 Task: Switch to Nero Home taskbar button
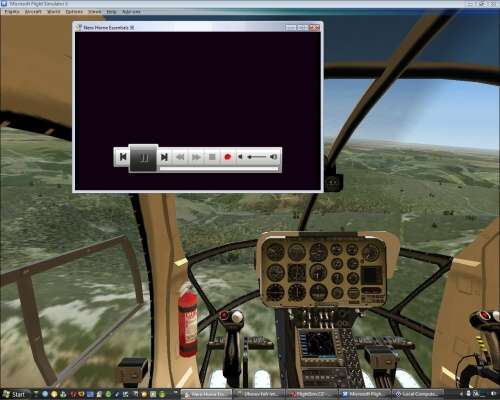point(207,394)
